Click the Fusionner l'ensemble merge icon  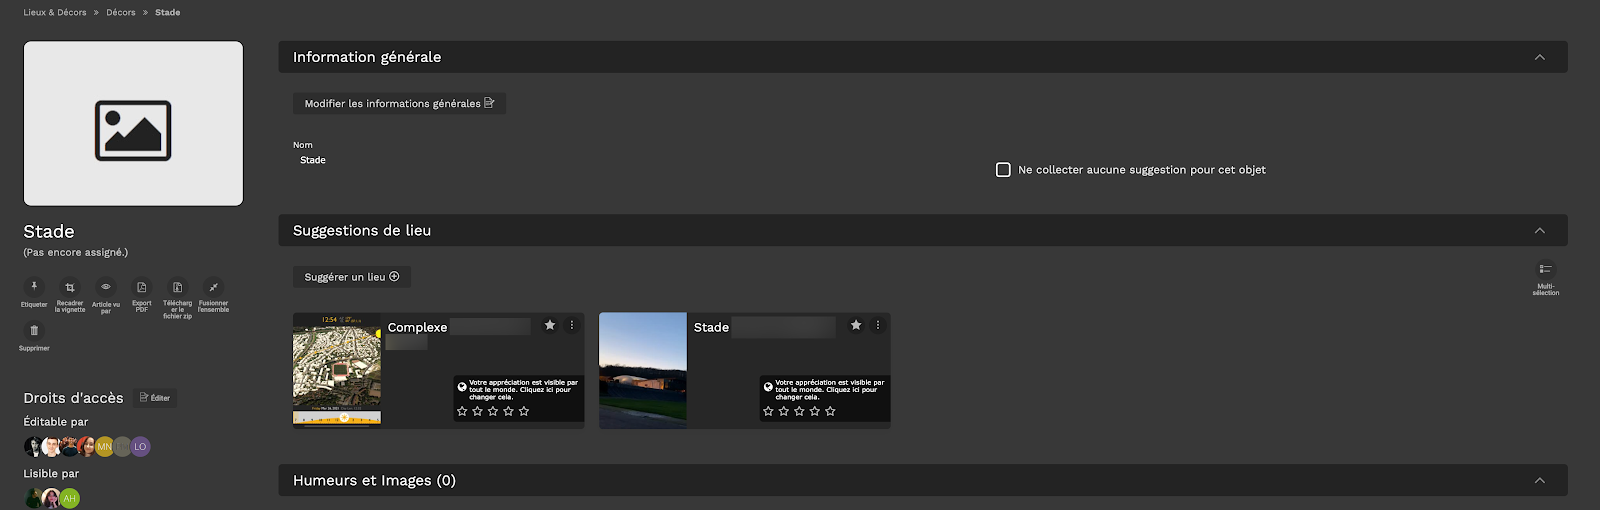[213, 287]
